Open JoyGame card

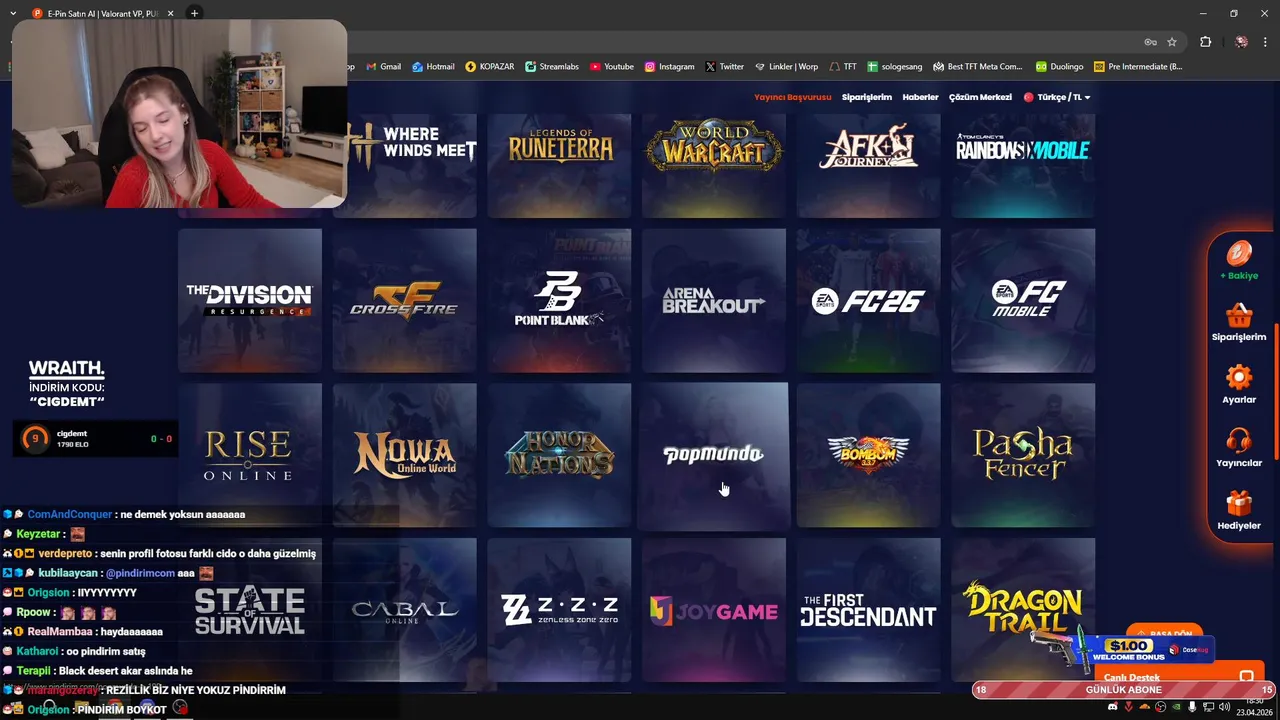coord(714,610)
